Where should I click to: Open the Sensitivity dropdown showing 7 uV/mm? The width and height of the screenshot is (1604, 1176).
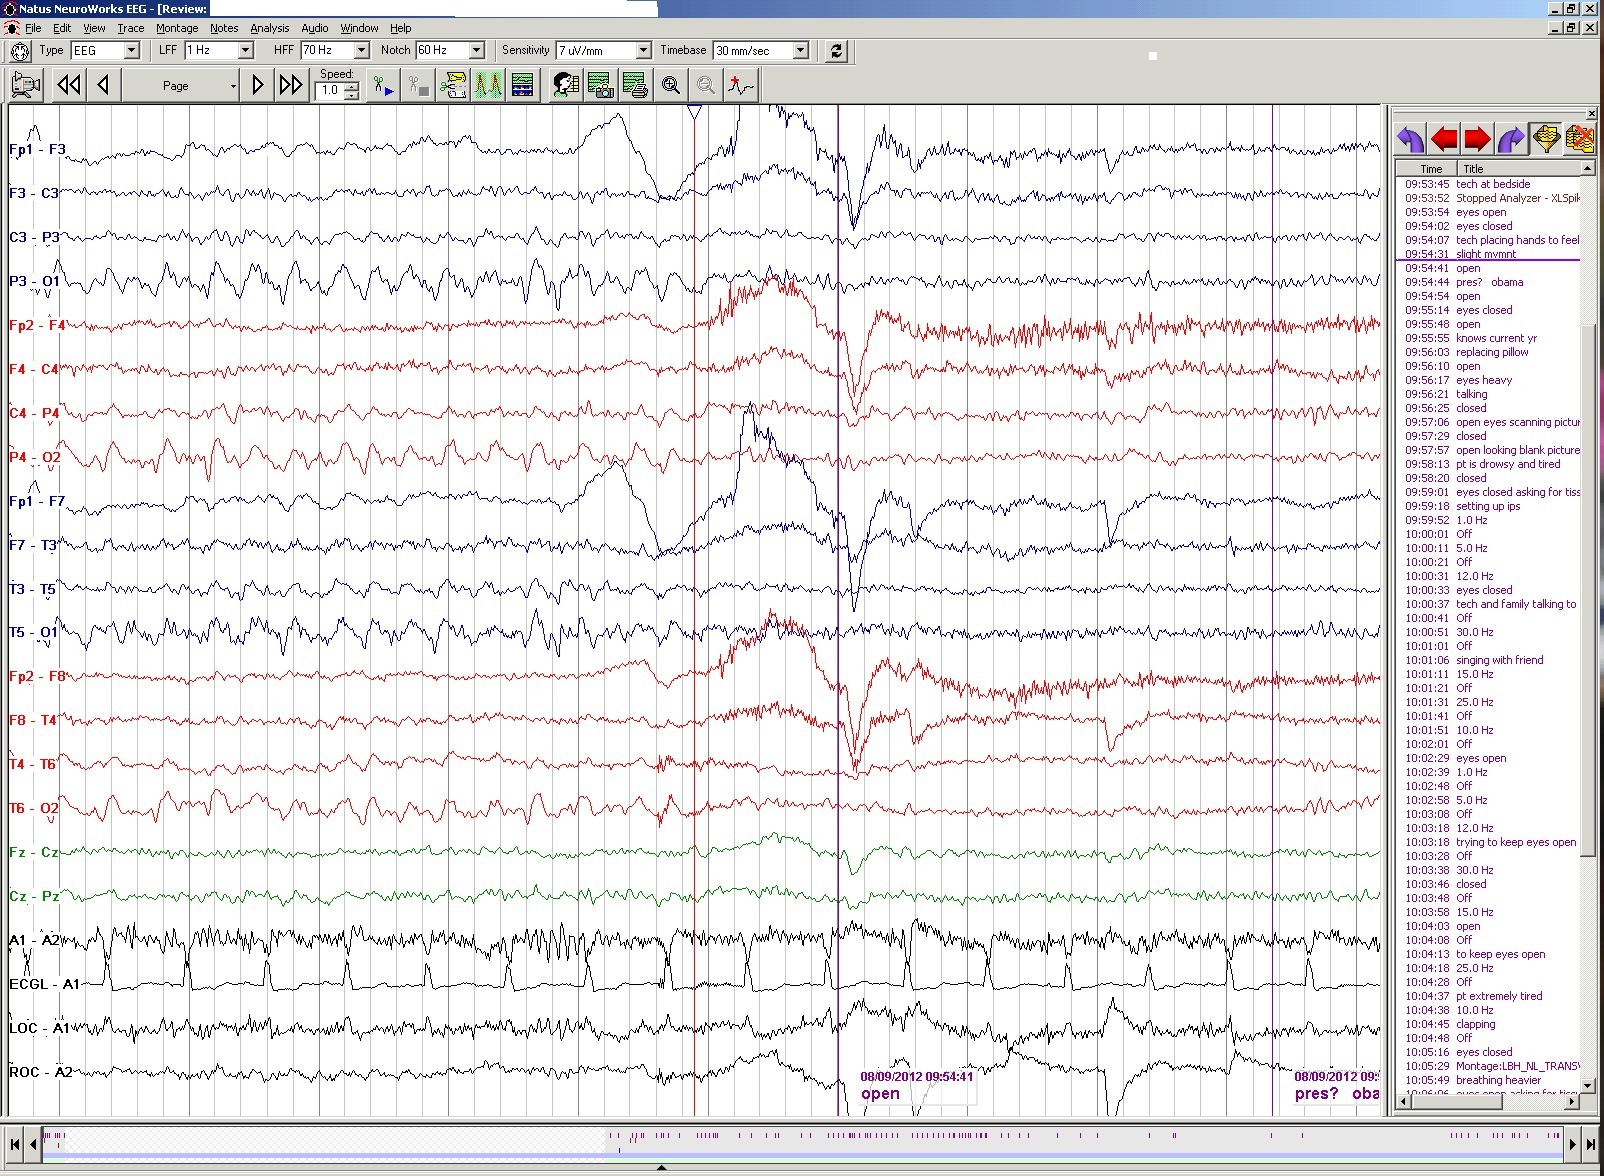pos(643,50)
